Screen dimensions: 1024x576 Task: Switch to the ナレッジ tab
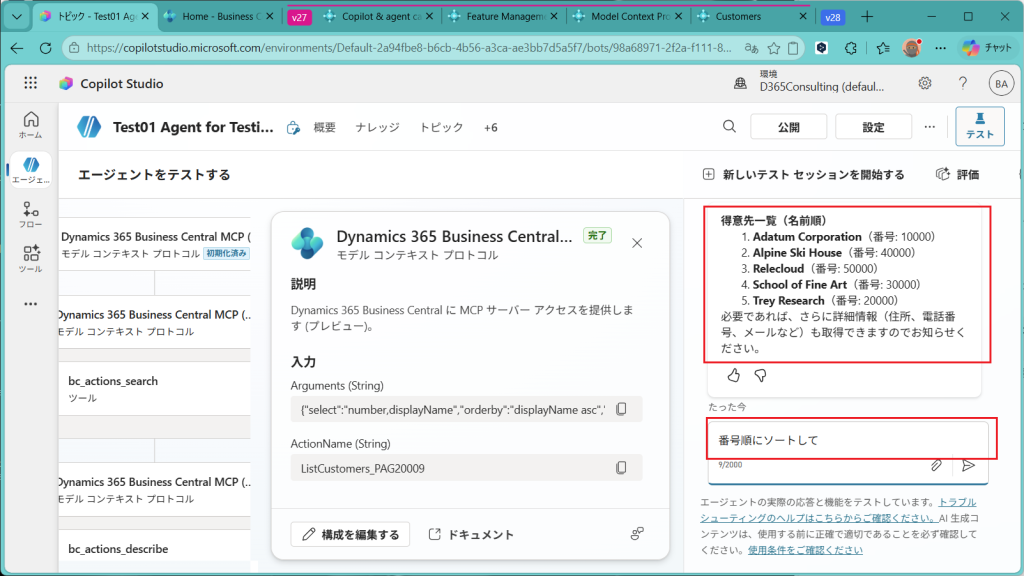click(377, 127)
